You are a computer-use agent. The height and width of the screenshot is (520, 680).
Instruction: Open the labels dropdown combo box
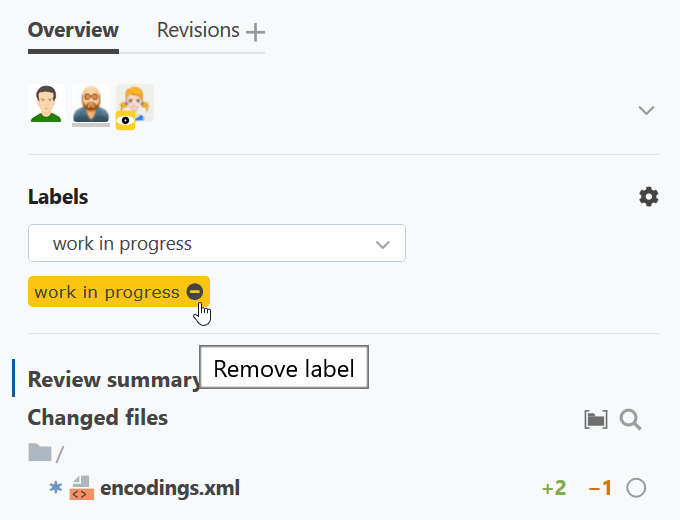[217, 243]
